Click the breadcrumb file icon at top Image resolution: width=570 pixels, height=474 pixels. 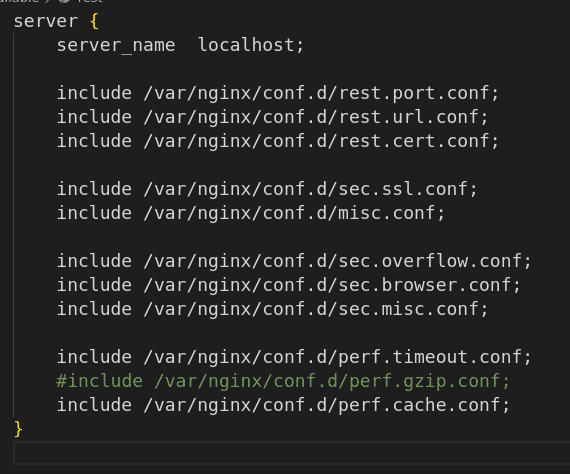point(64,1)
